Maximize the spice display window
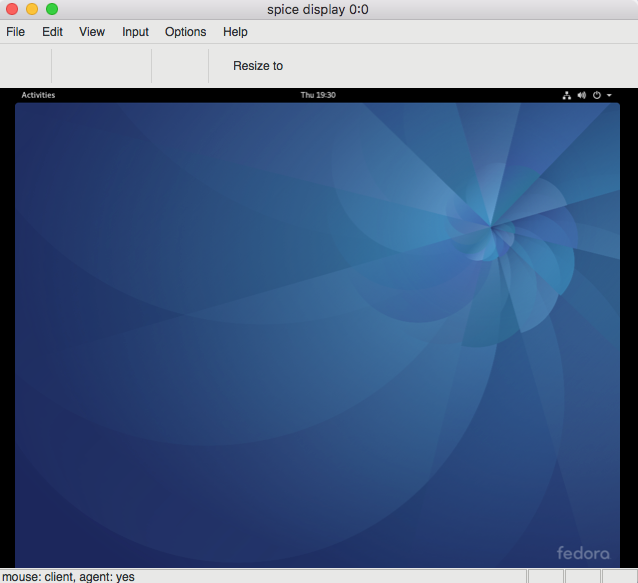Screen dimensions: 638x583 (x=52, y=9)
